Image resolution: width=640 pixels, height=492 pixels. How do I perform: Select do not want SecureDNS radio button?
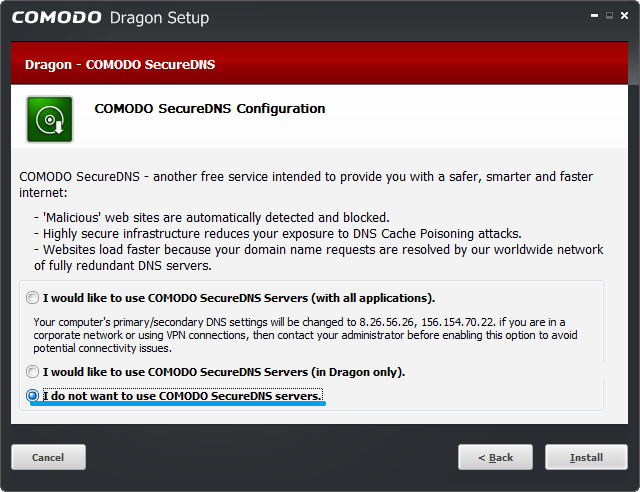coord(32,395)
